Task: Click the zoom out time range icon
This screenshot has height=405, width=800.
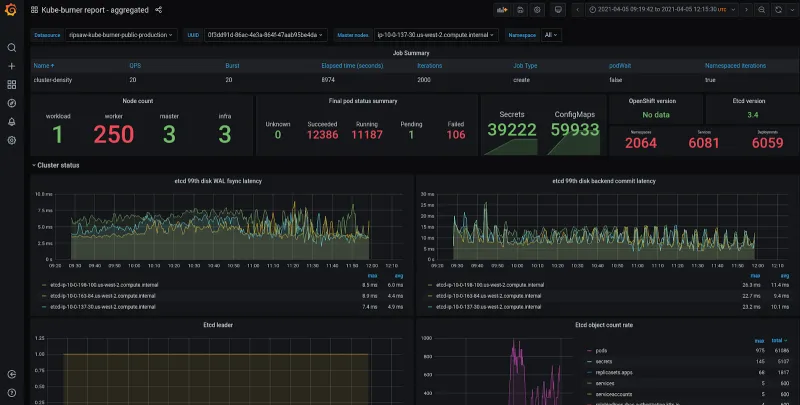Action: [762, 10]
